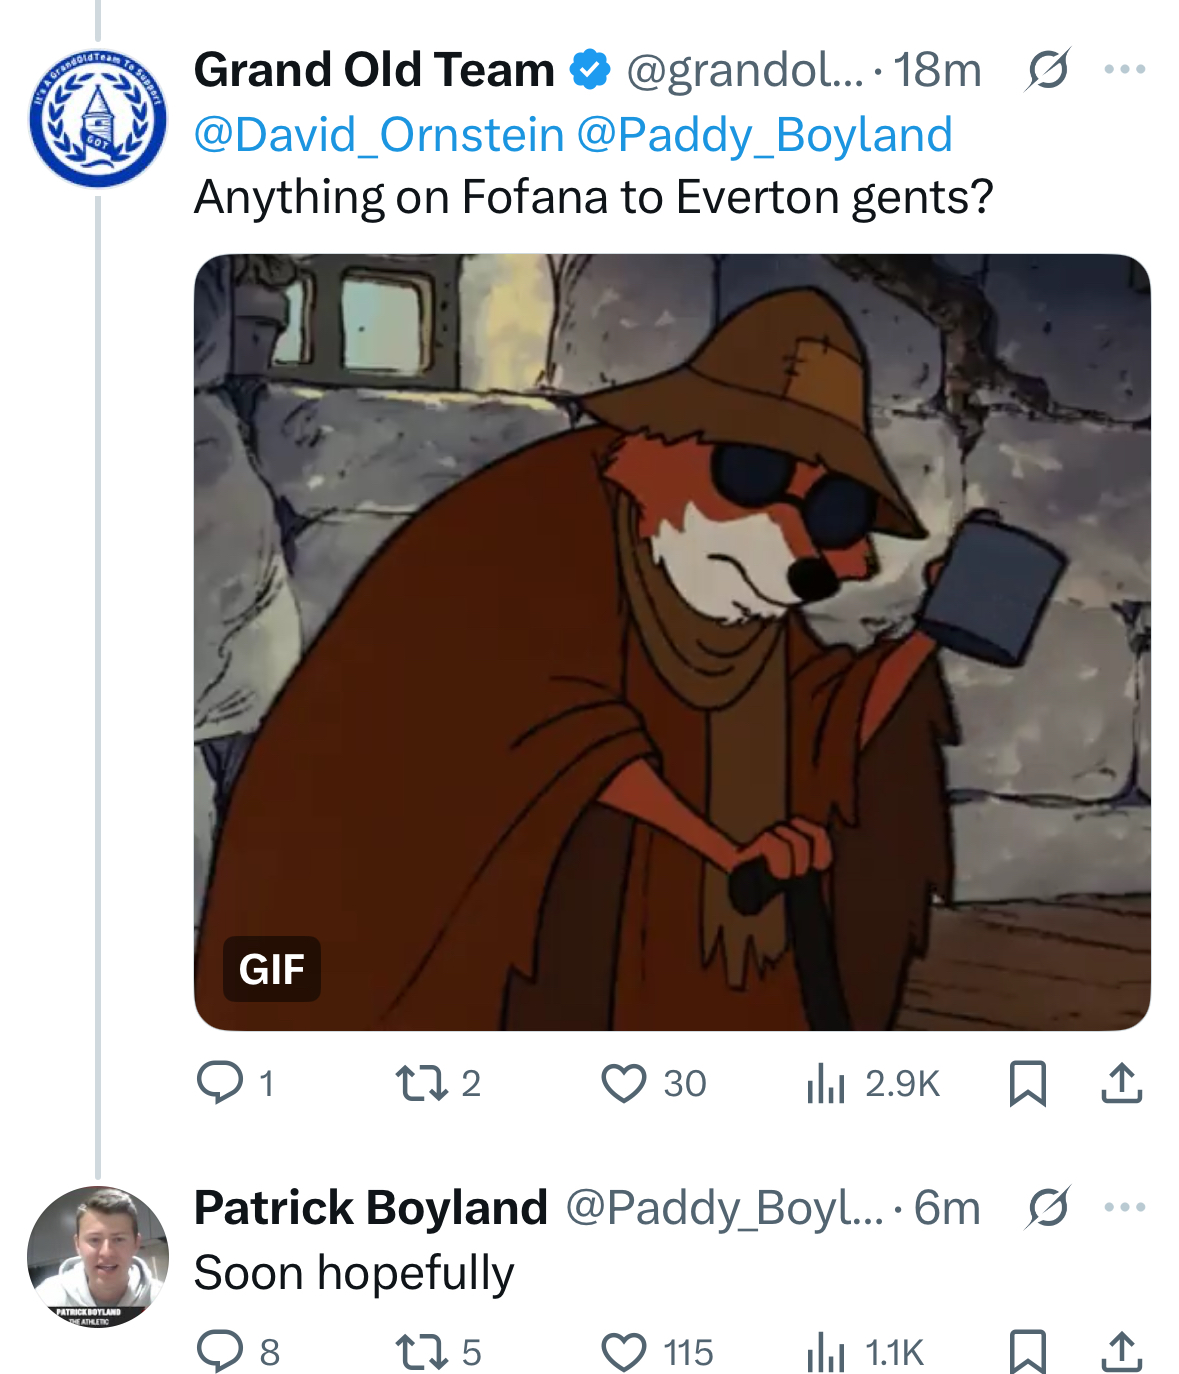
Task: Open Grok icon on Patrick Boyland's reply
Action: (1047, 1207)
